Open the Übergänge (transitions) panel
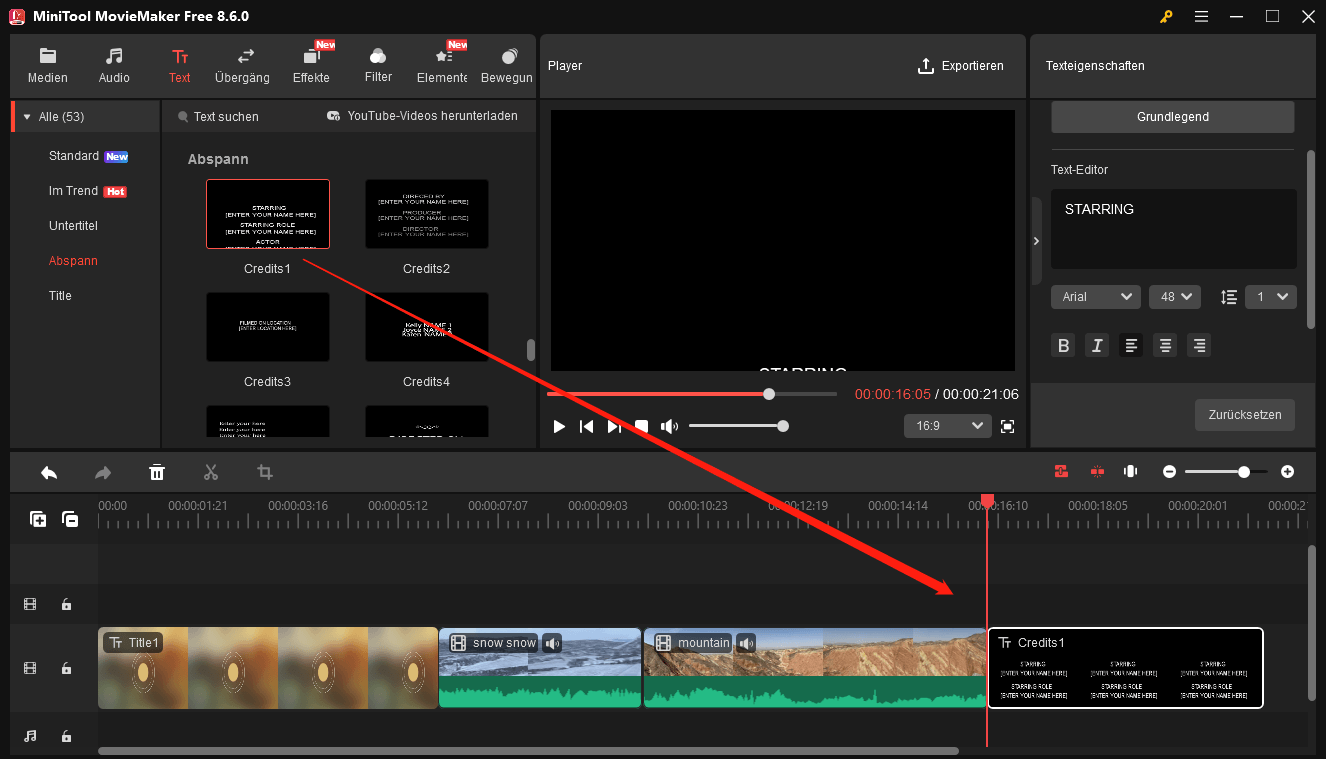This screenshot has height=759, width=1326. [242, 63]
